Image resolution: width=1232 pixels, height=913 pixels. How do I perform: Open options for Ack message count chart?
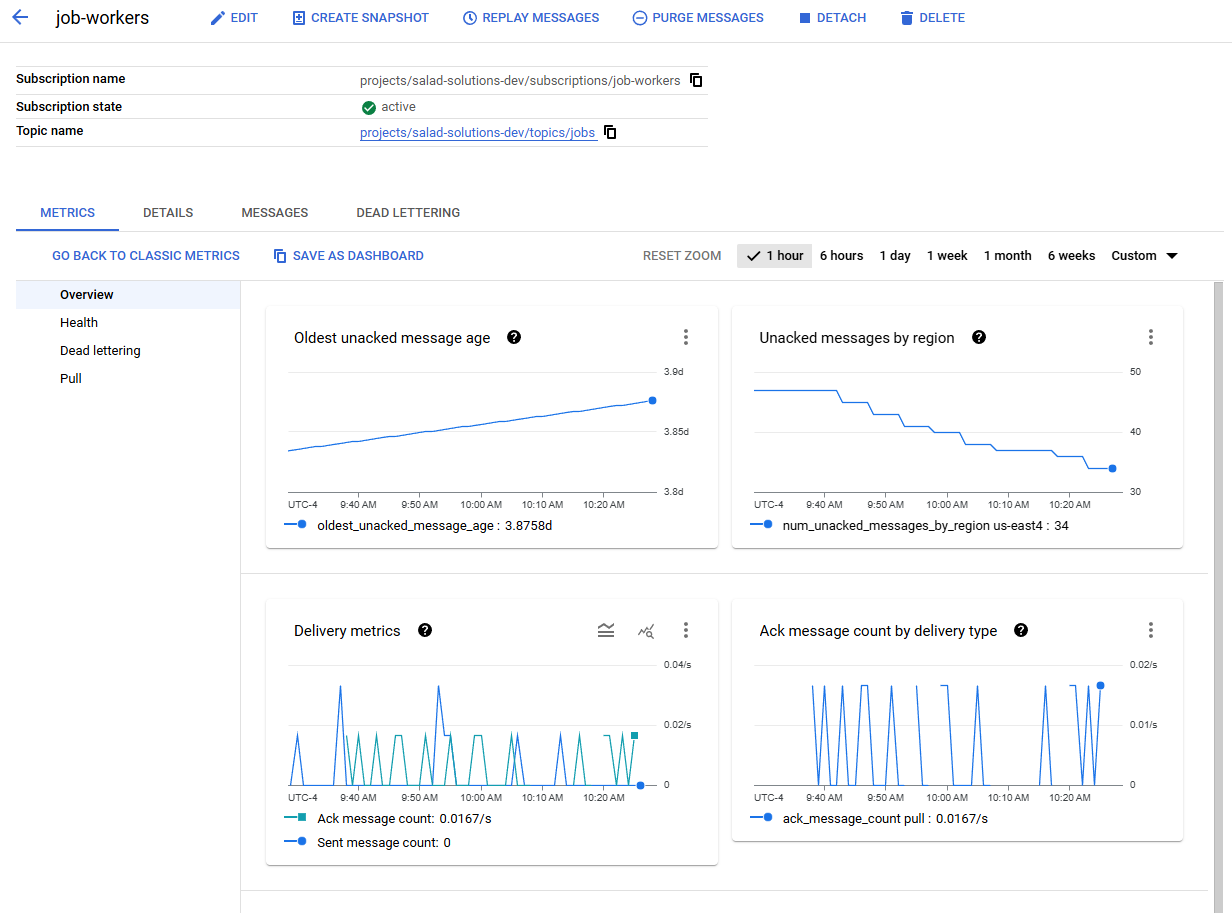click(x=1151, y=630)
